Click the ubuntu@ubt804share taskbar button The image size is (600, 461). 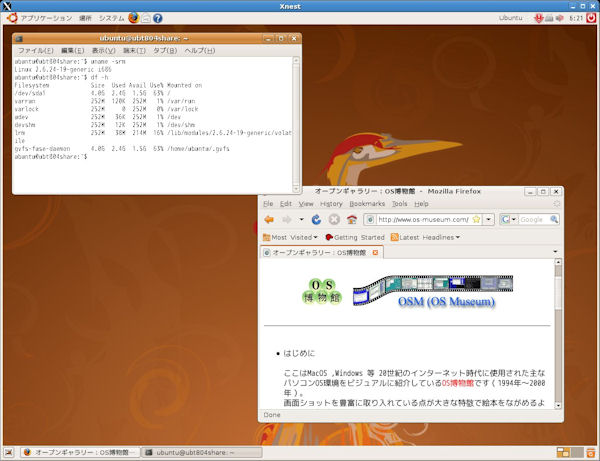click(202, 453)
